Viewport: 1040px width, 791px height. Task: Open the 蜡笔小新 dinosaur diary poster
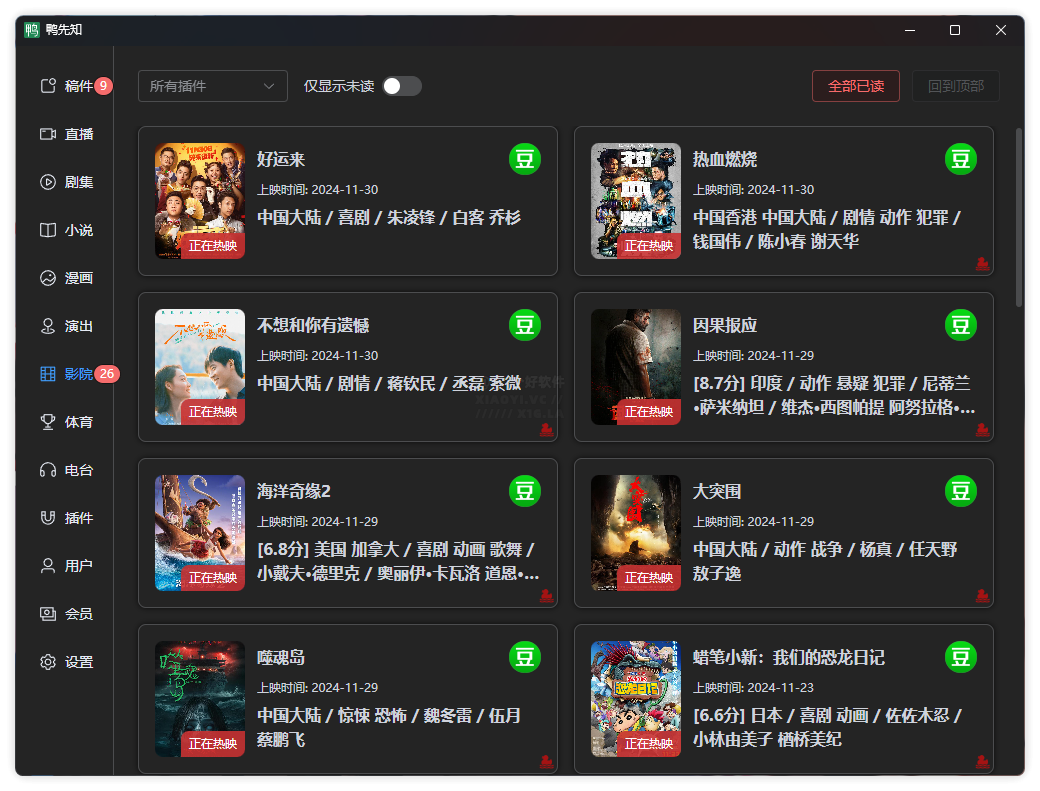(x=635, y=699)
